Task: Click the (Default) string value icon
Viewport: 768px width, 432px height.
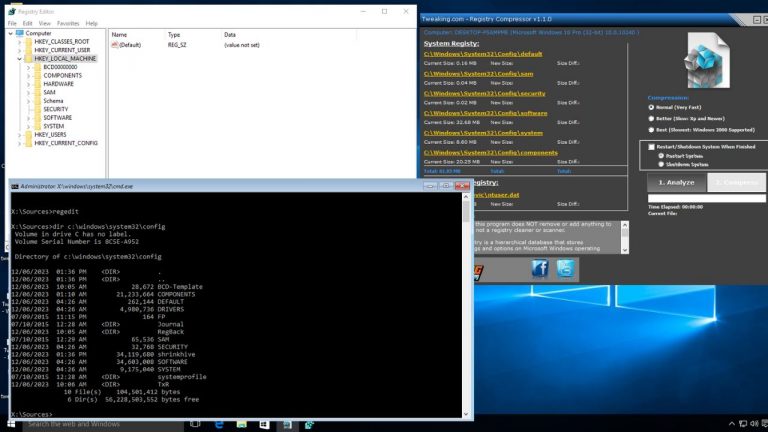Action: pyautogui.click(x=115, y=45)
